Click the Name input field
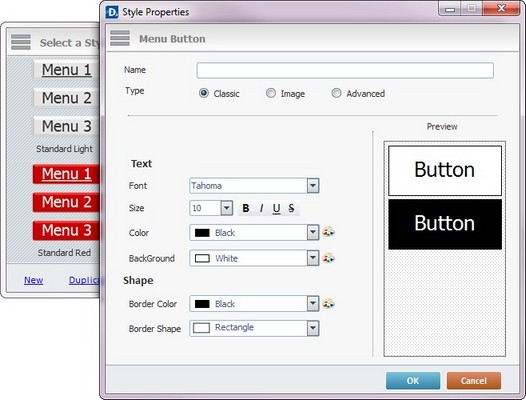The image size is (526, 400). click(x=345, y=70)
